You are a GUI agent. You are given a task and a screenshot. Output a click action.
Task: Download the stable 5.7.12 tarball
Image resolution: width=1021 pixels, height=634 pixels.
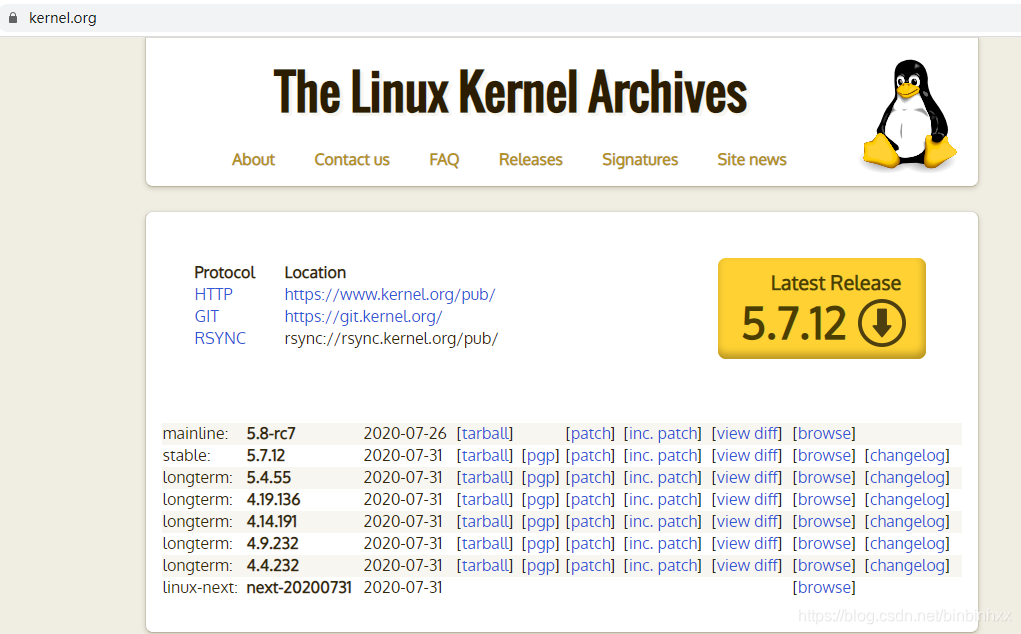pyautogui.click(x=485, y=456)
